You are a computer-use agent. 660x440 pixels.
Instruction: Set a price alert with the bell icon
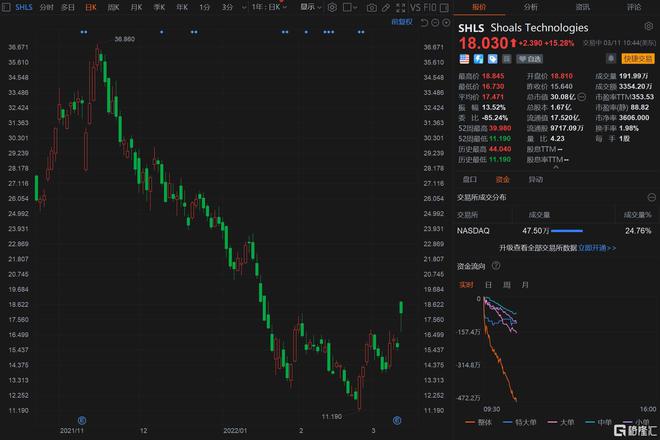click(611, 59)
